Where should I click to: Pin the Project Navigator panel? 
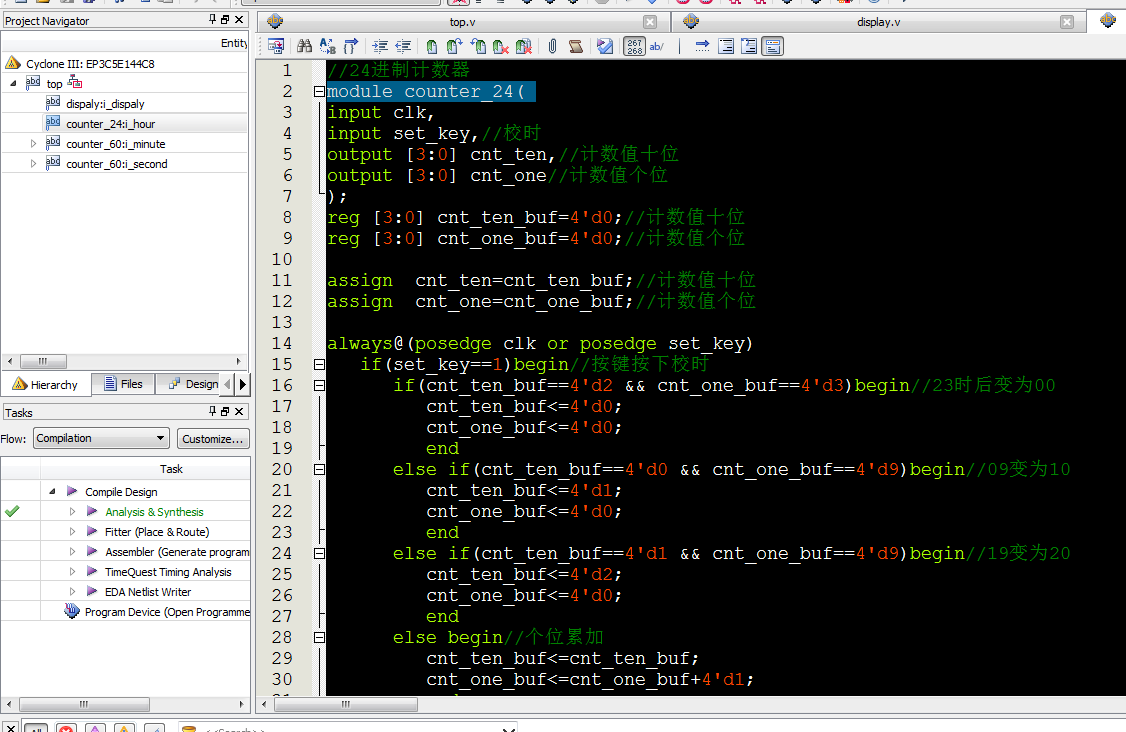click(213, 19)
